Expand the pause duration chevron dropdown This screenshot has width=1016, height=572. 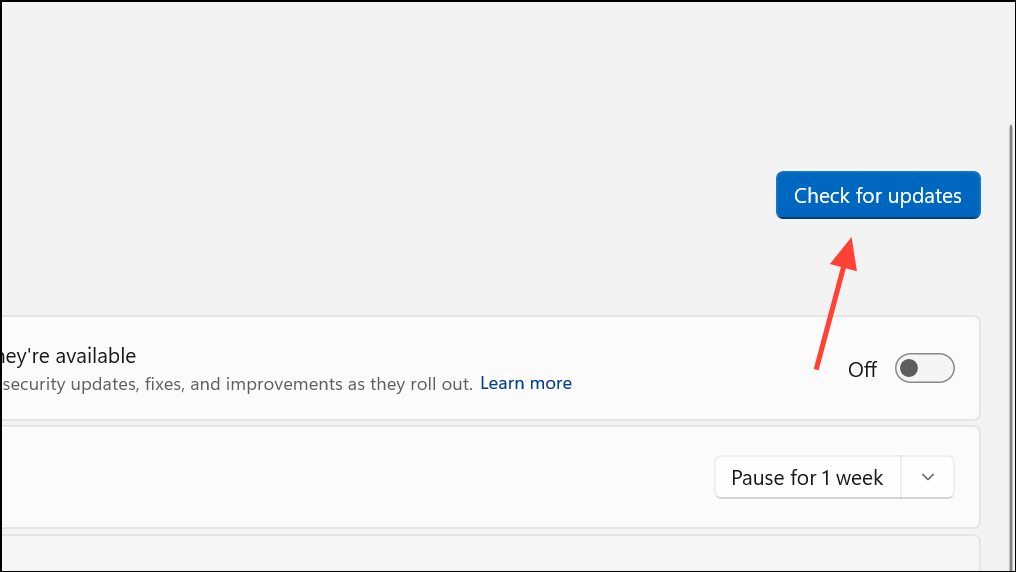click(x=928, y=478)
